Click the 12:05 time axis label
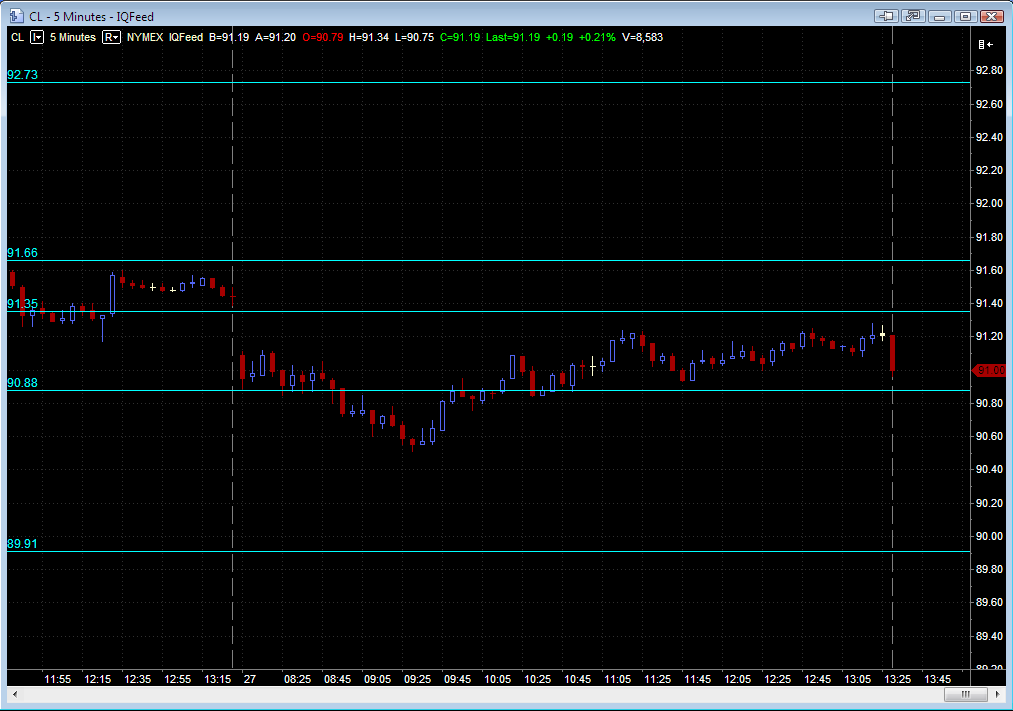The image size is (1013, 711). click(x=738, y=679)
